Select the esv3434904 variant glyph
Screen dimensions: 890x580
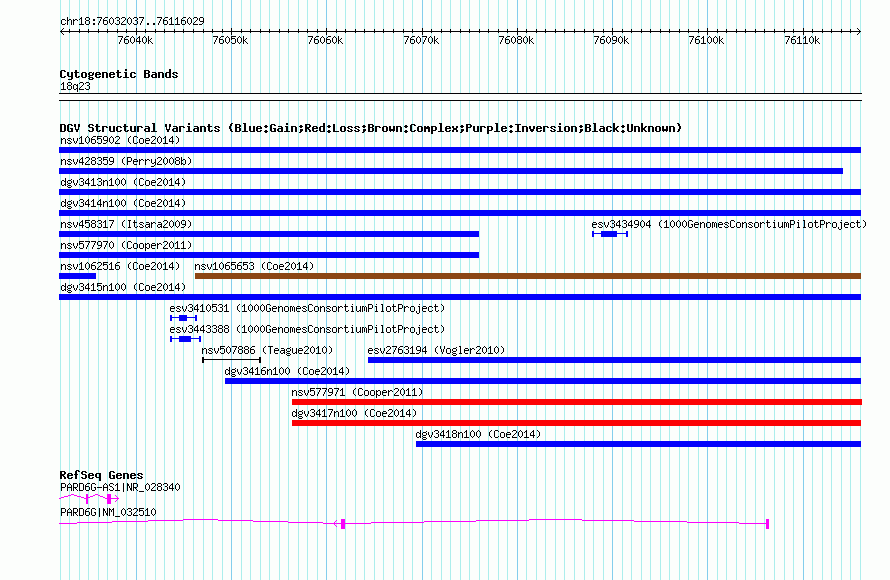pyautogui.click(x=610, y=234)
